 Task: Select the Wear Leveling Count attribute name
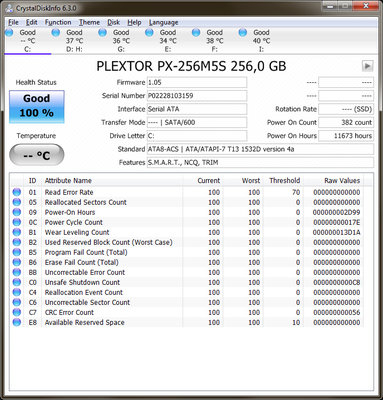[77, 232]
